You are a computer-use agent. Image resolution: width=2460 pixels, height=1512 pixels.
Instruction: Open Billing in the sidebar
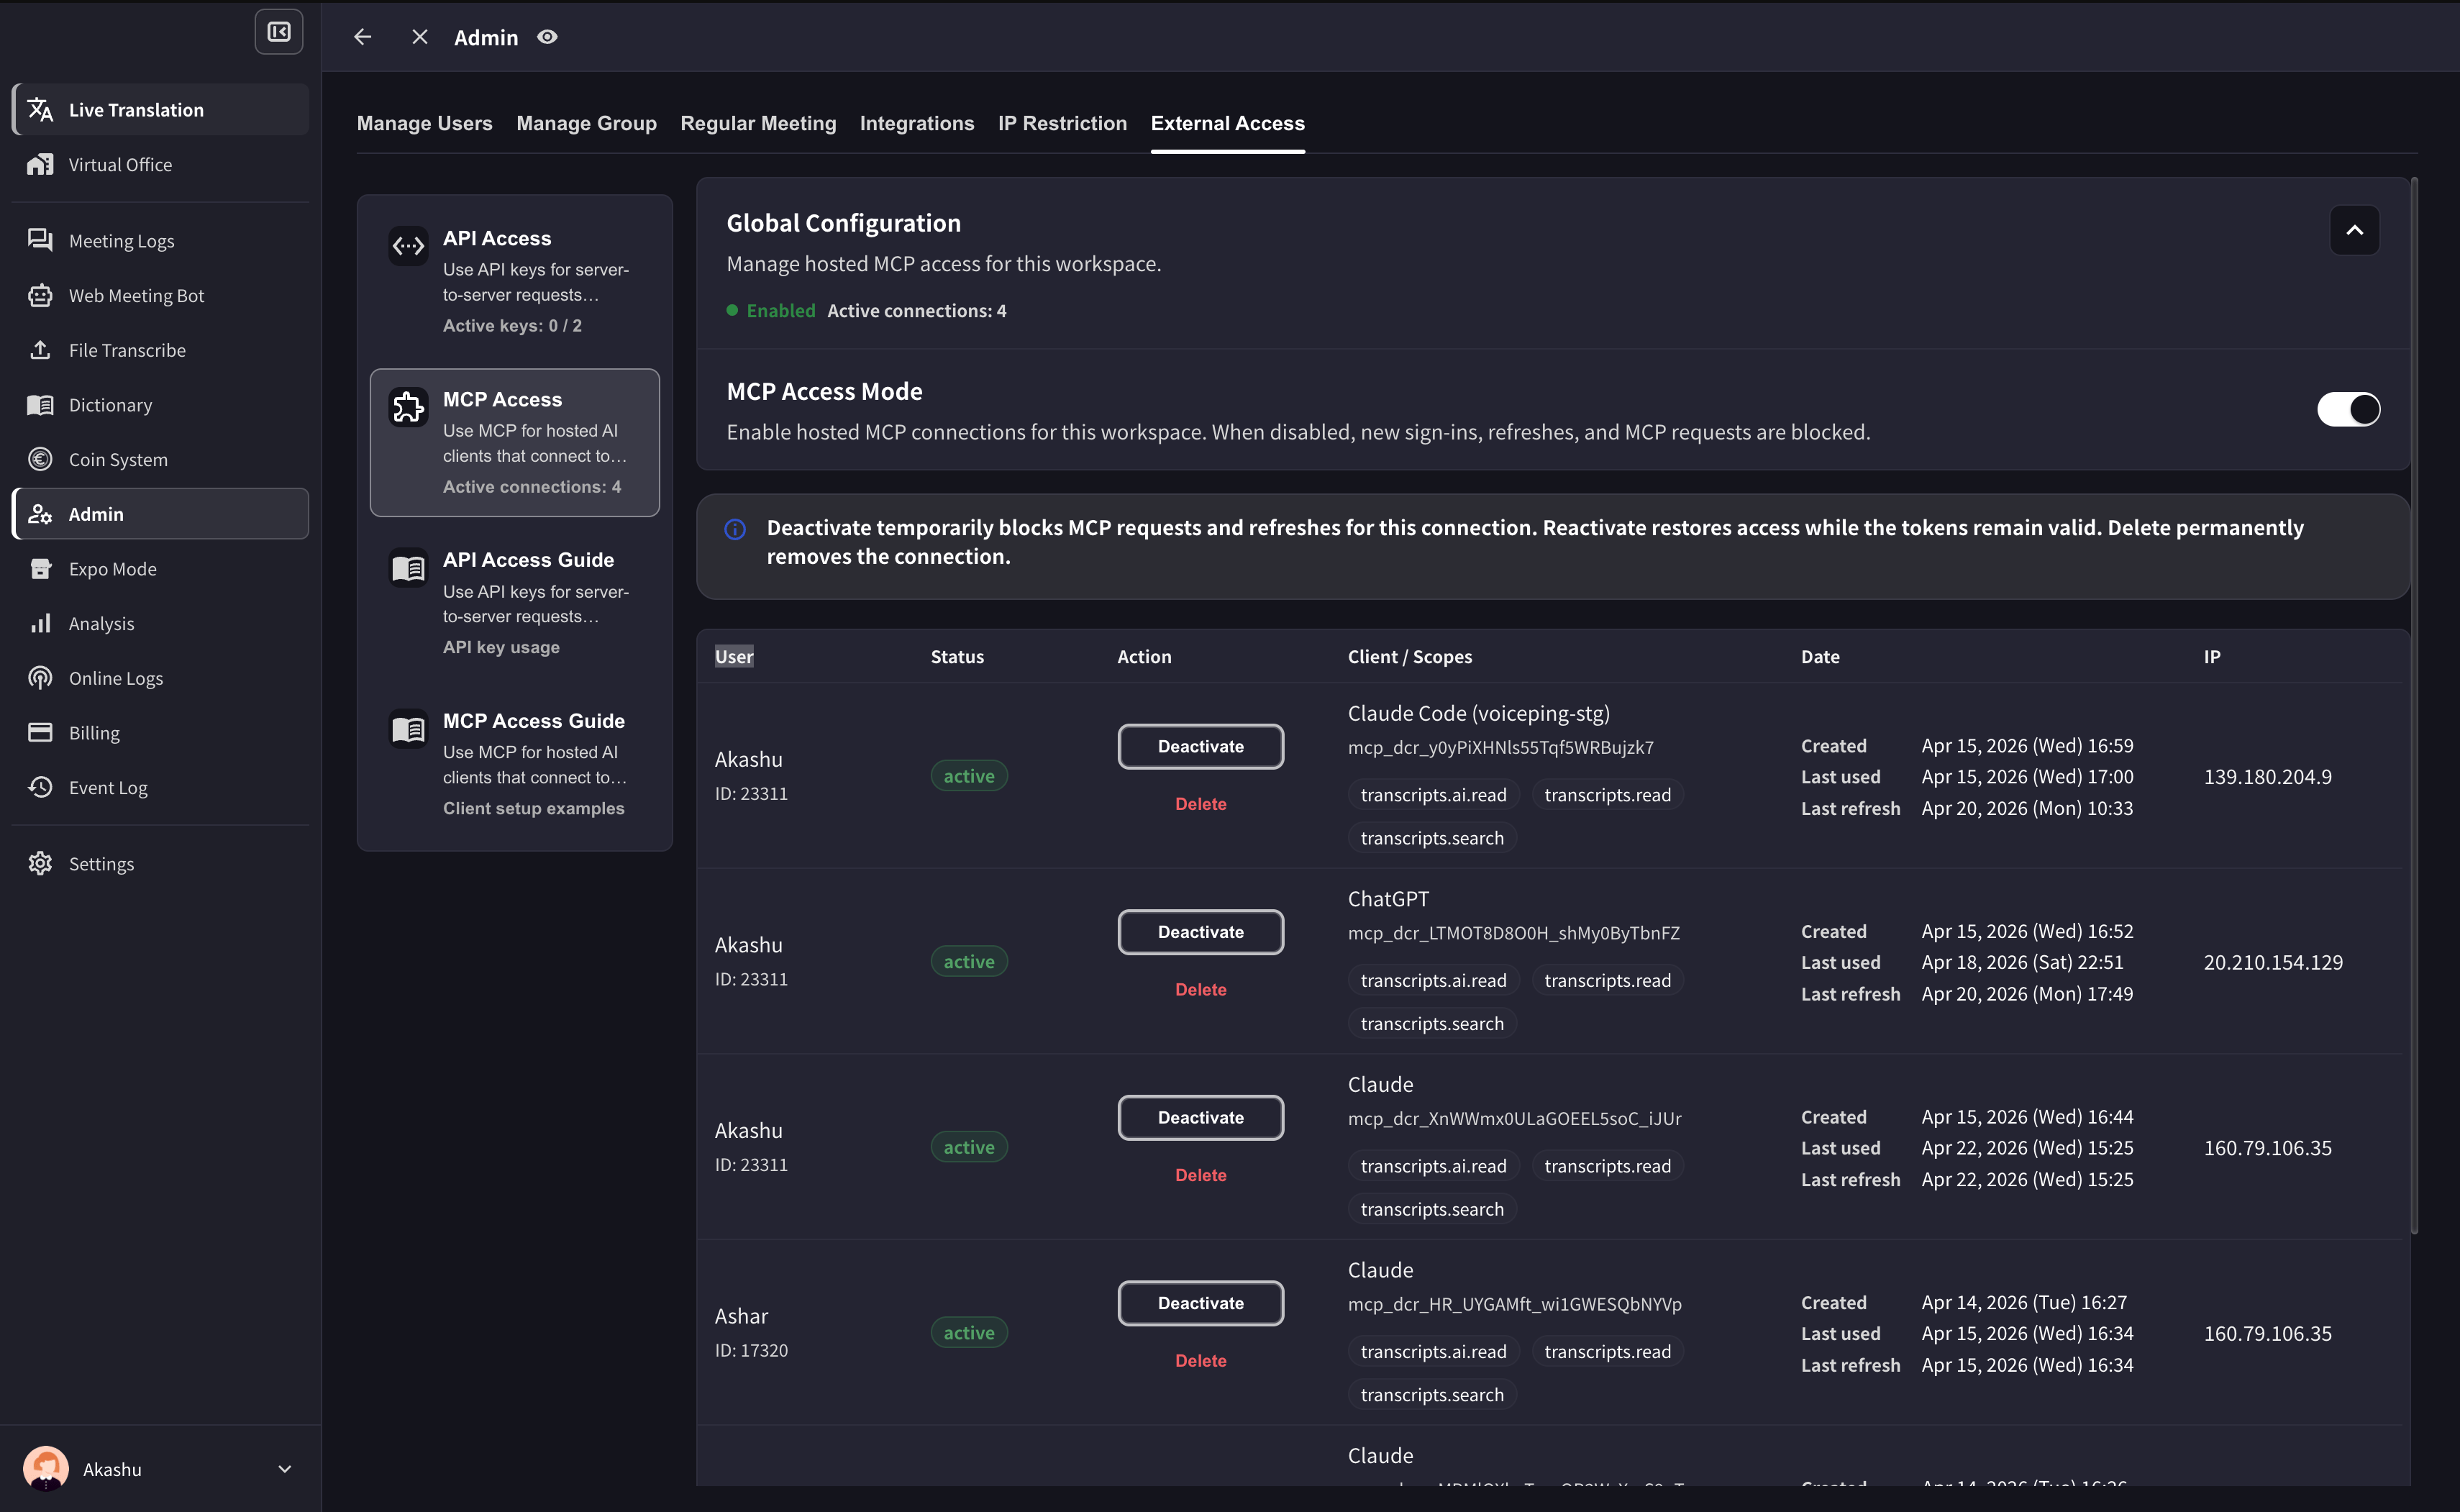click(160, 733)
